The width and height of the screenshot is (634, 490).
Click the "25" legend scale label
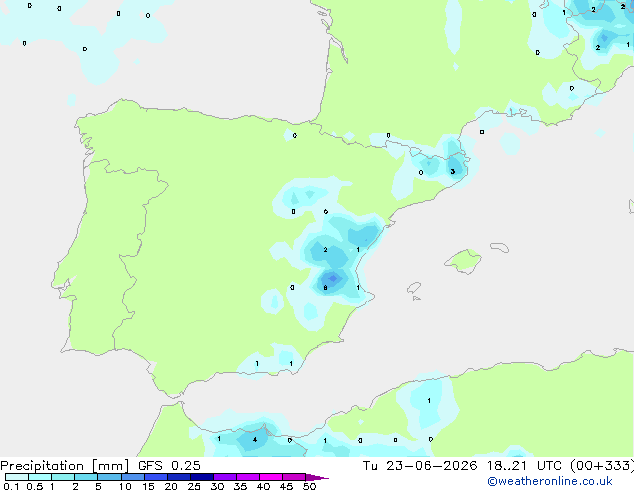click(x=194, y=486)
